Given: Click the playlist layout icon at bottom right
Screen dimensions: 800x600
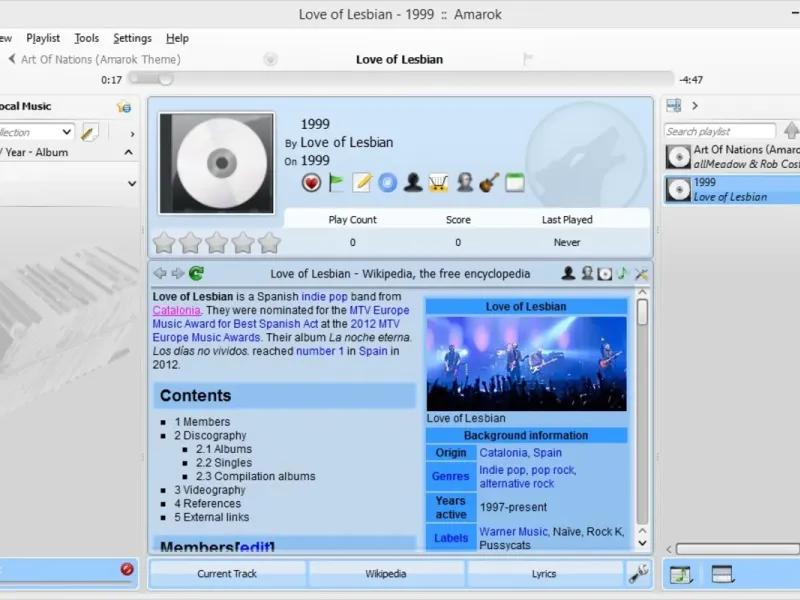Looking at the screenshot, I should 722,574.
